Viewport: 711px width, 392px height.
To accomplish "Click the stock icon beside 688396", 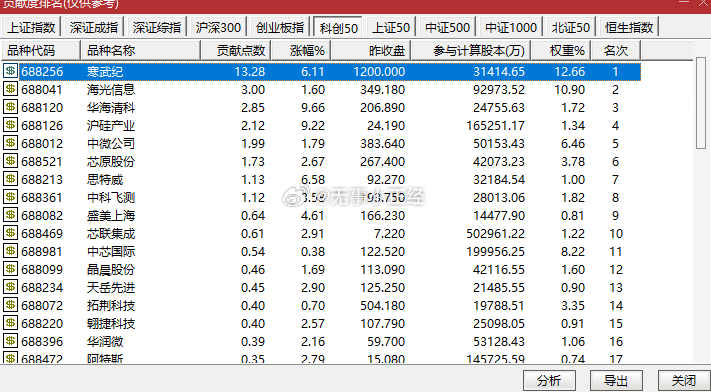I will pos(10,341).
